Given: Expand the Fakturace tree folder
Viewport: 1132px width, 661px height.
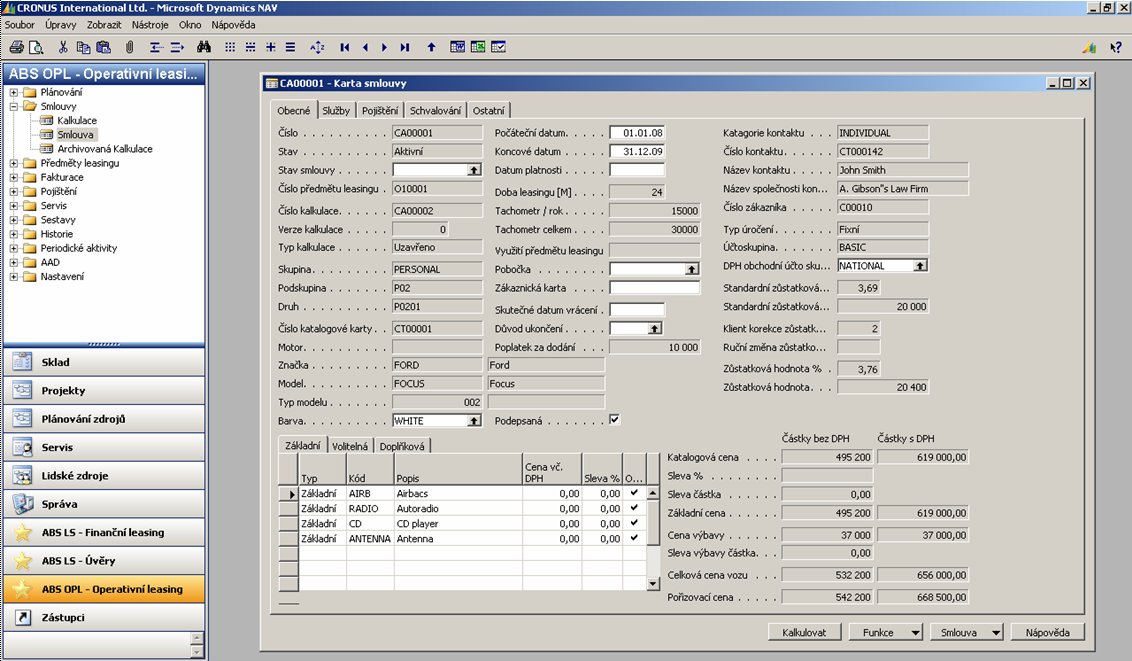Looking at the screenshot, I should [x=14, y=178].
